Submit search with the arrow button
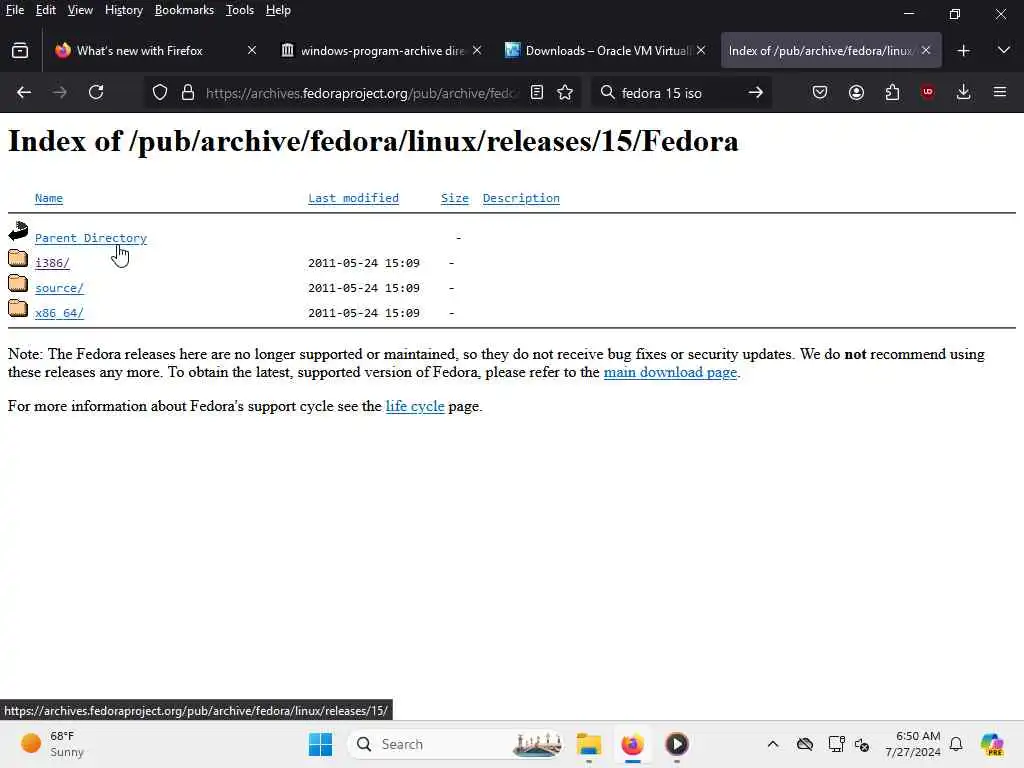 point(756,93)
